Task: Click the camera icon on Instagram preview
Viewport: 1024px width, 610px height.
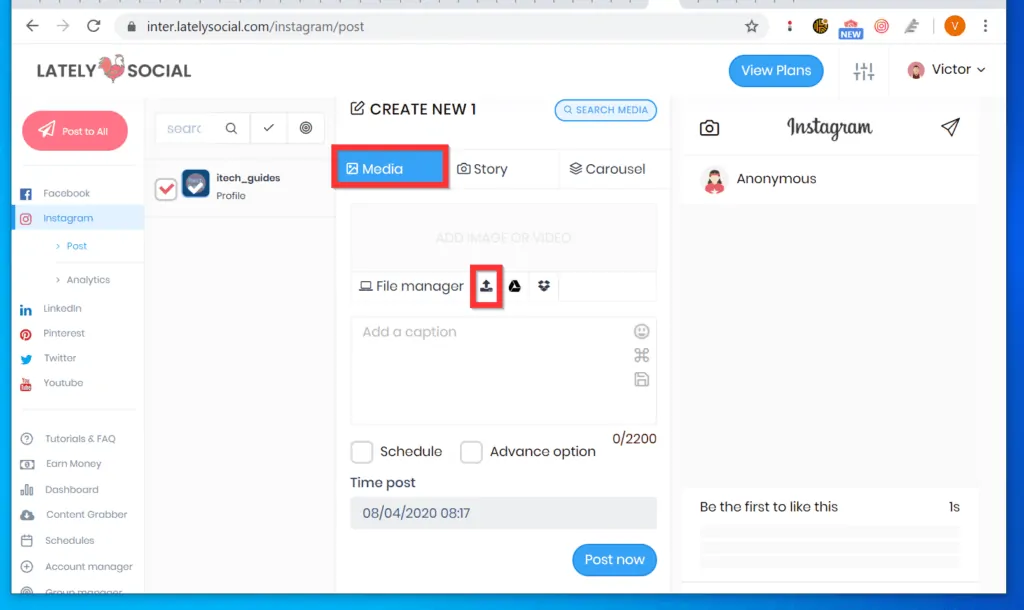Action: click(x=710, y=128)
